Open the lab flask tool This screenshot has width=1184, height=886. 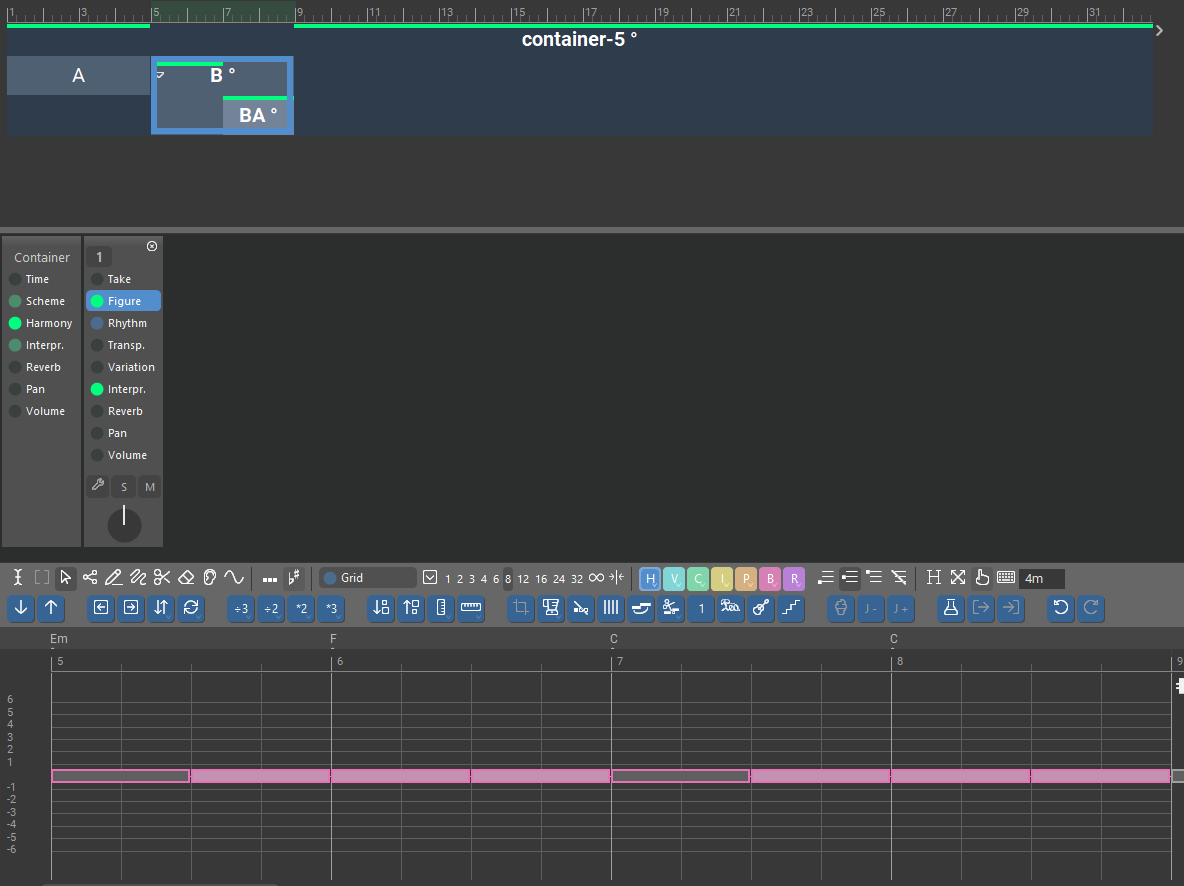[x=951, y=607]
